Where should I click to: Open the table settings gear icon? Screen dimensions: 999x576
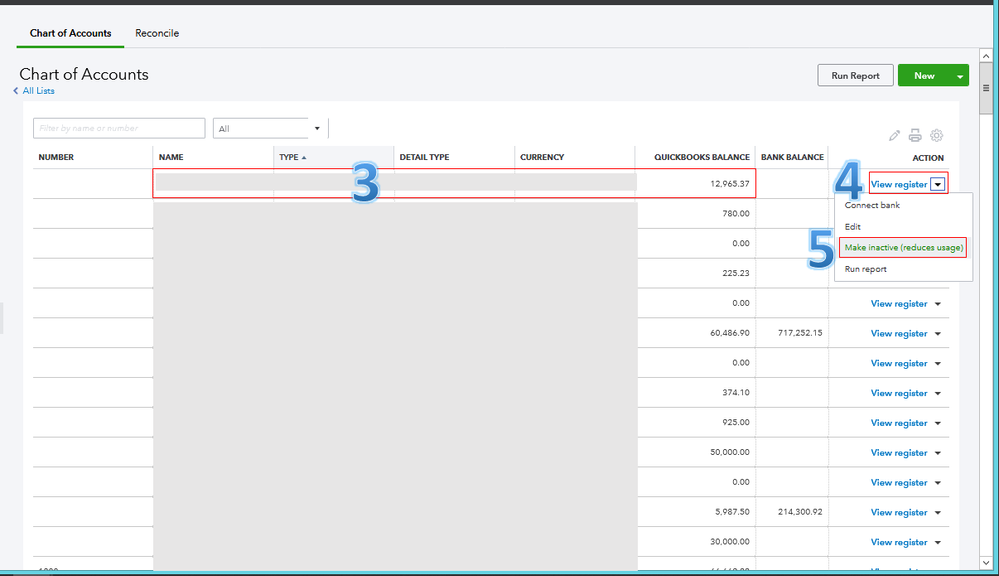(936, 135)
